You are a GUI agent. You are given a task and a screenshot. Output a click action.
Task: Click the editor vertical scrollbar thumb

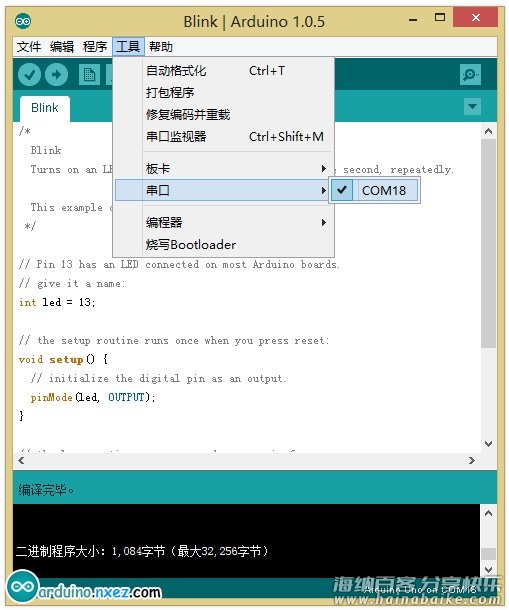pyautogui.click(x=488, y=243)
